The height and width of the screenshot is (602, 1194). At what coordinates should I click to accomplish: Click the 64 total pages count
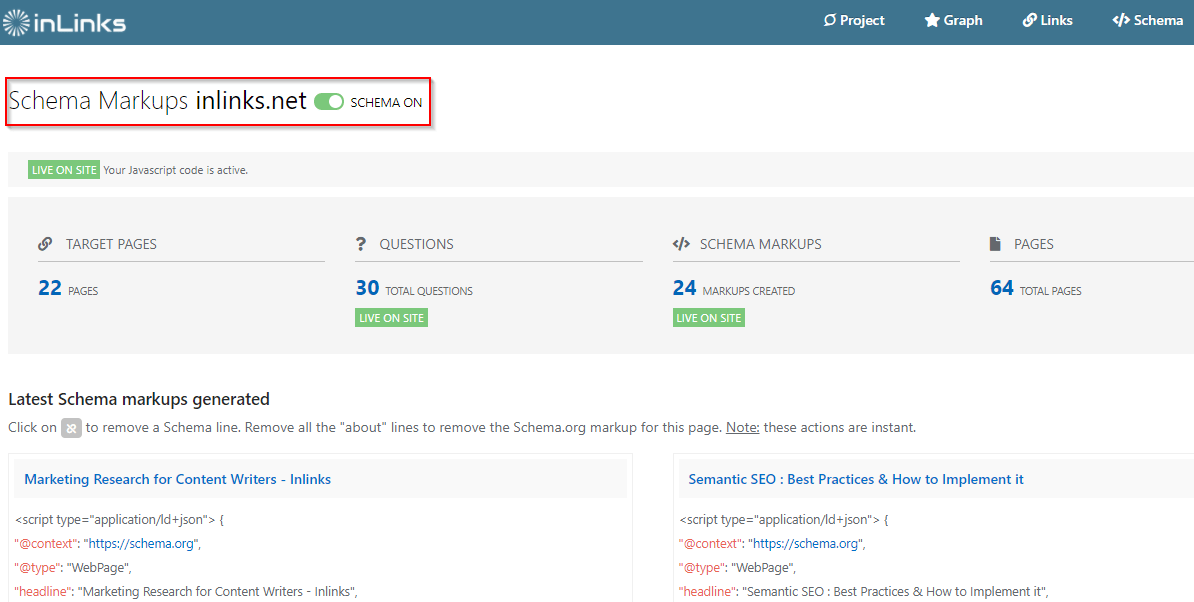click(x=1001, y=288)
